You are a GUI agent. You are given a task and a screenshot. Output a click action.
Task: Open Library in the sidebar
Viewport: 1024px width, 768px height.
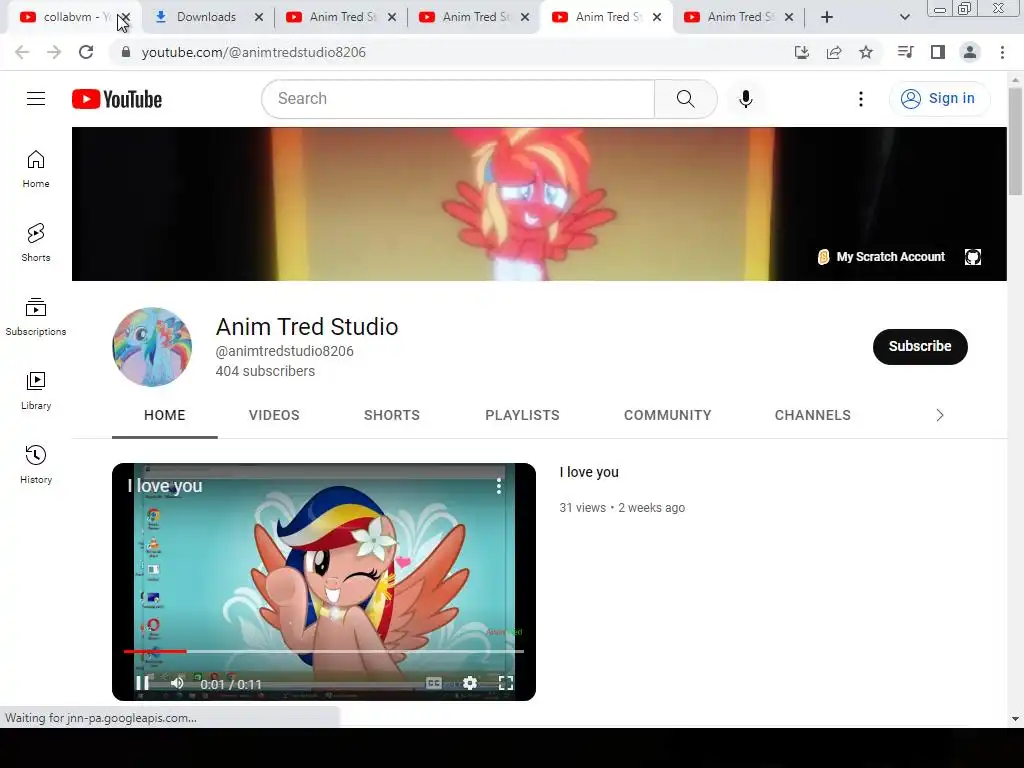click(36, 391)
